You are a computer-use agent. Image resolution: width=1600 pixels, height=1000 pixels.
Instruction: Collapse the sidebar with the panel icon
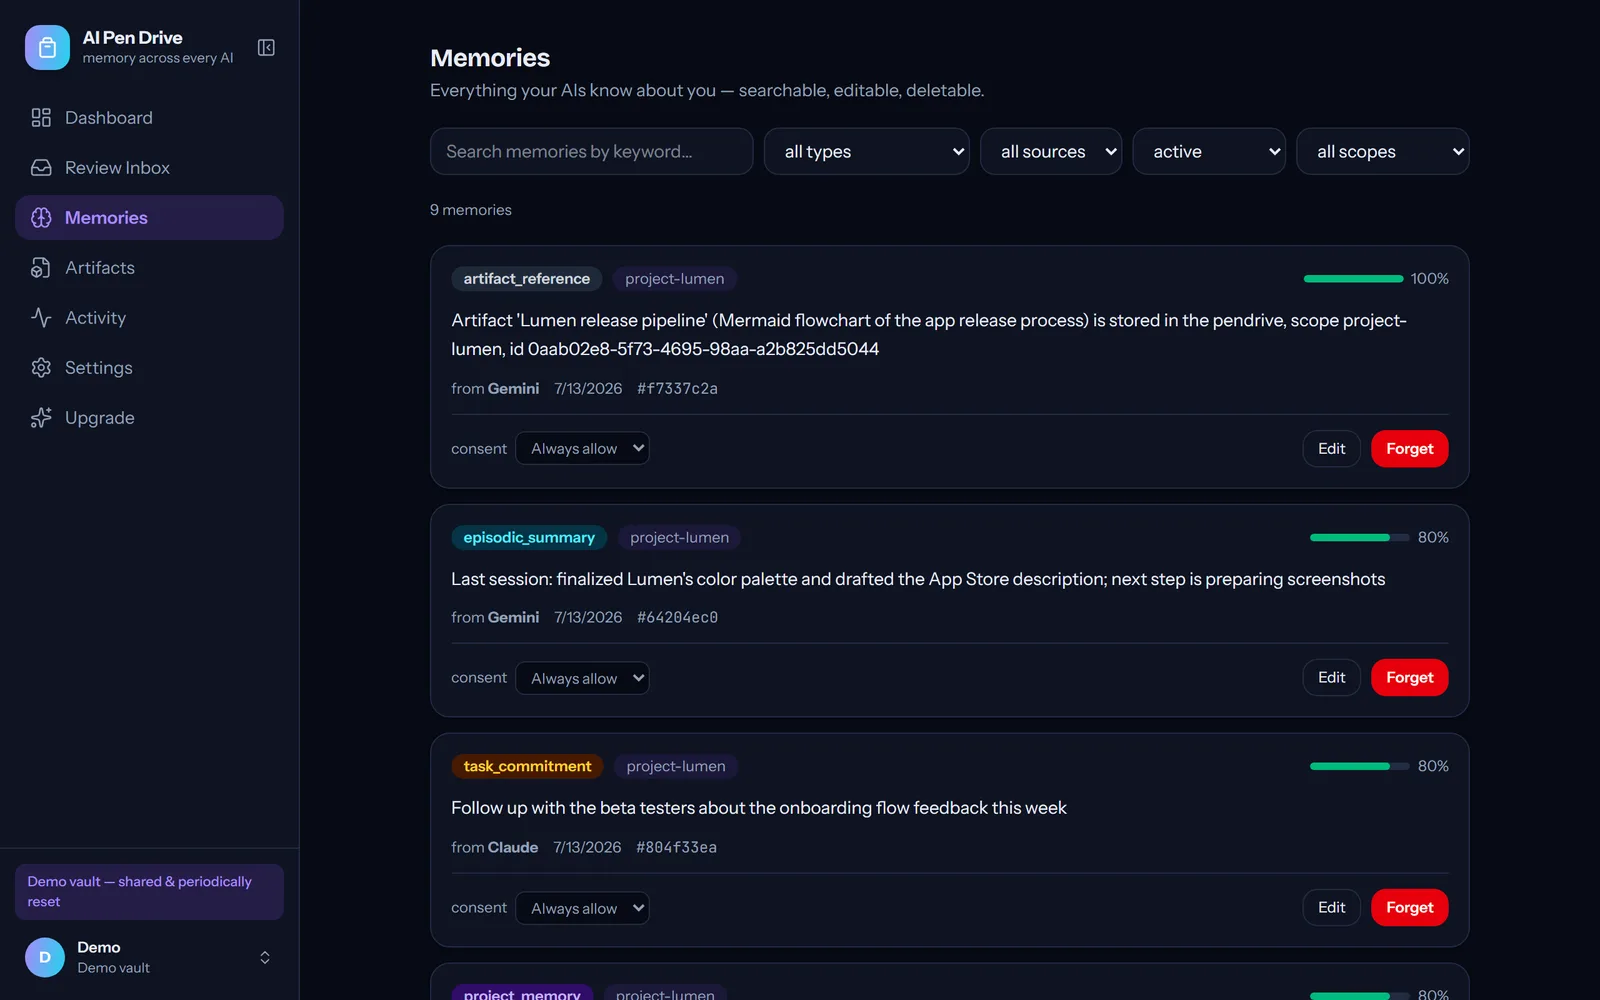(x=266, y=47)
